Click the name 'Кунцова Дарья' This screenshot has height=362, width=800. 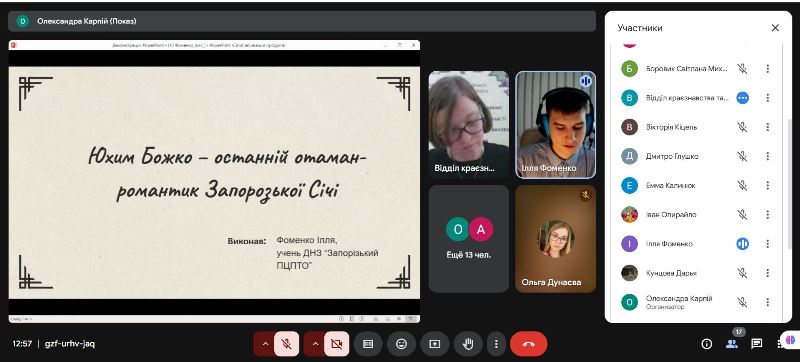(671, 273)
